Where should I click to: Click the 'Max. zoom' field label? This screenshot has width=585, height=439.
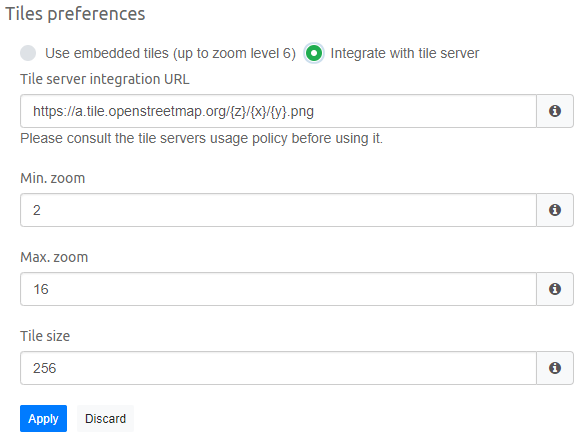(54, 257)
